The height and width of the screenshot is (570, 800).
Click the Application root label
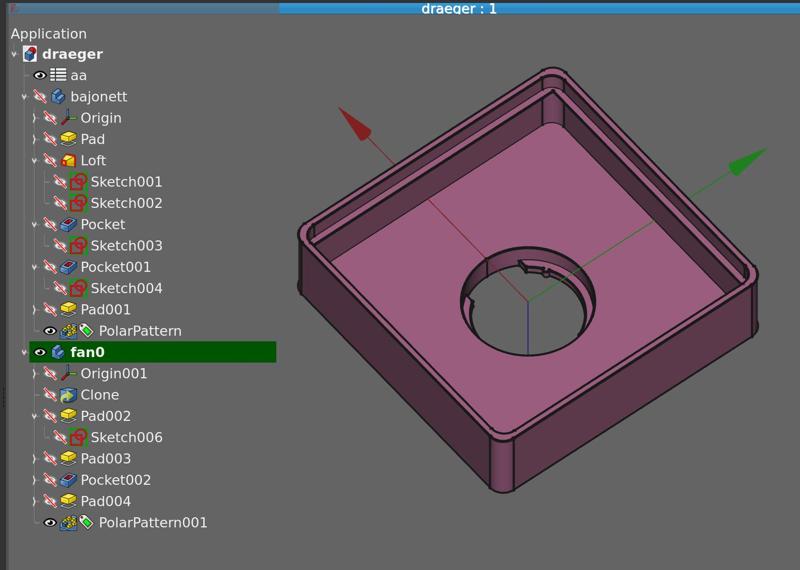pos(48,34)
